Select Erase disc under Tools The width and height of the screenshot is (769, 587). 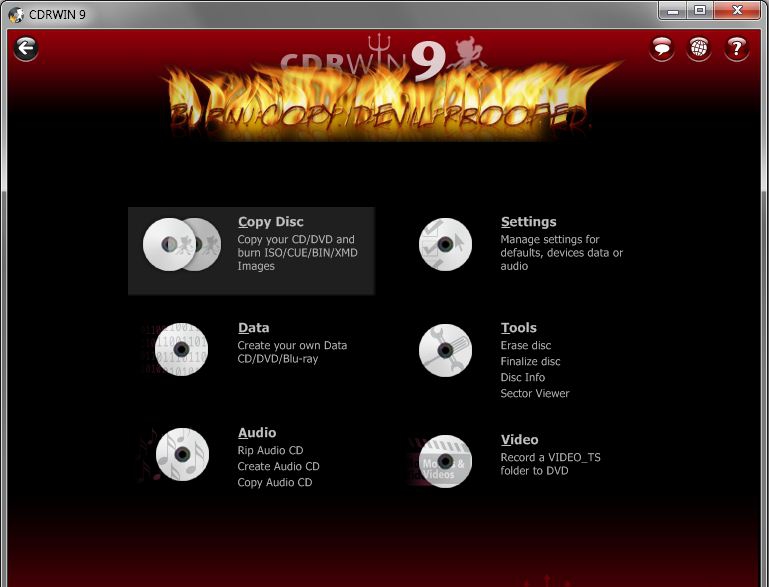tap(526, 345)
